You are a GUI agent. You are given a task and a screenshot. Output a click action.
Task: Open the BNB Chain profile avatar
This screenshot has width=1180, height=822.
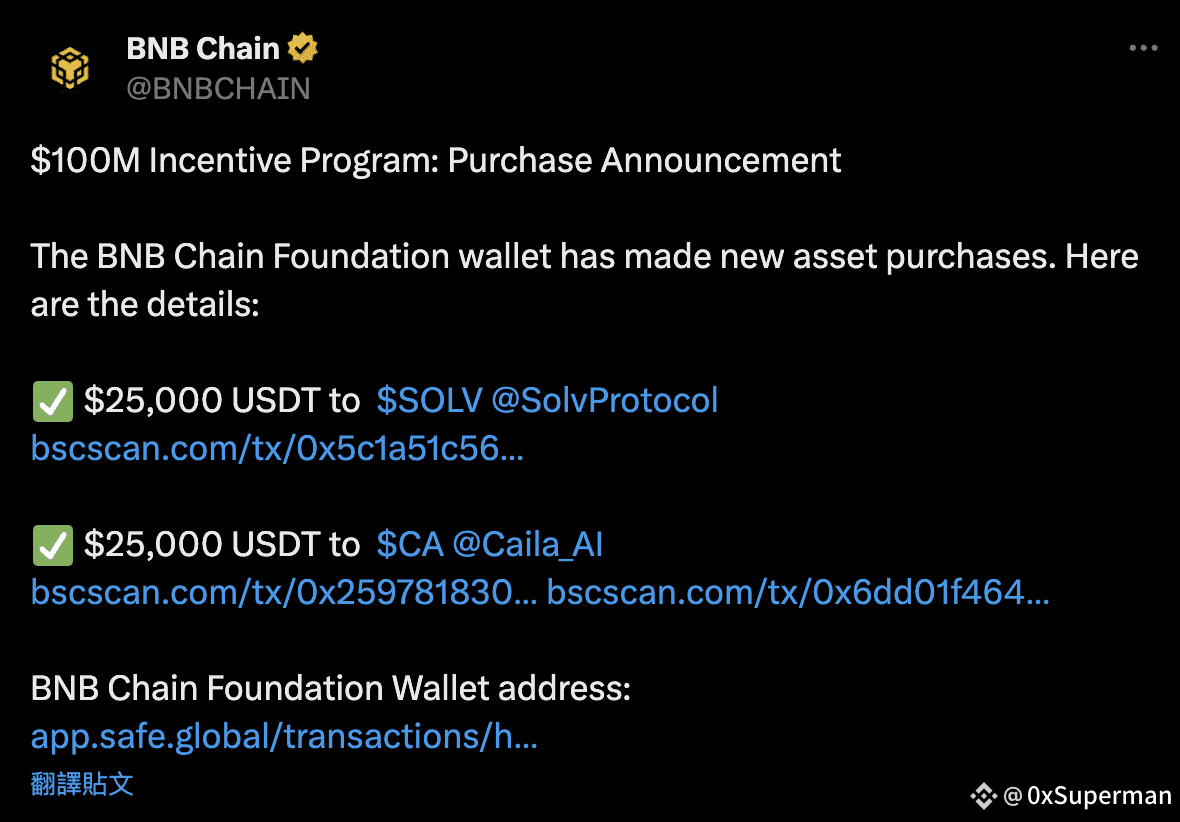point(70,68)
